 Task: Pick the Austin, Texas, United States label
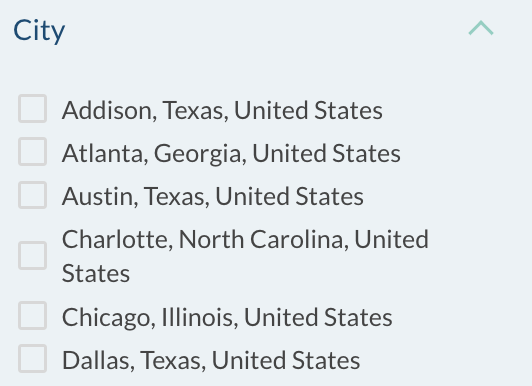[x=213, y=196]
